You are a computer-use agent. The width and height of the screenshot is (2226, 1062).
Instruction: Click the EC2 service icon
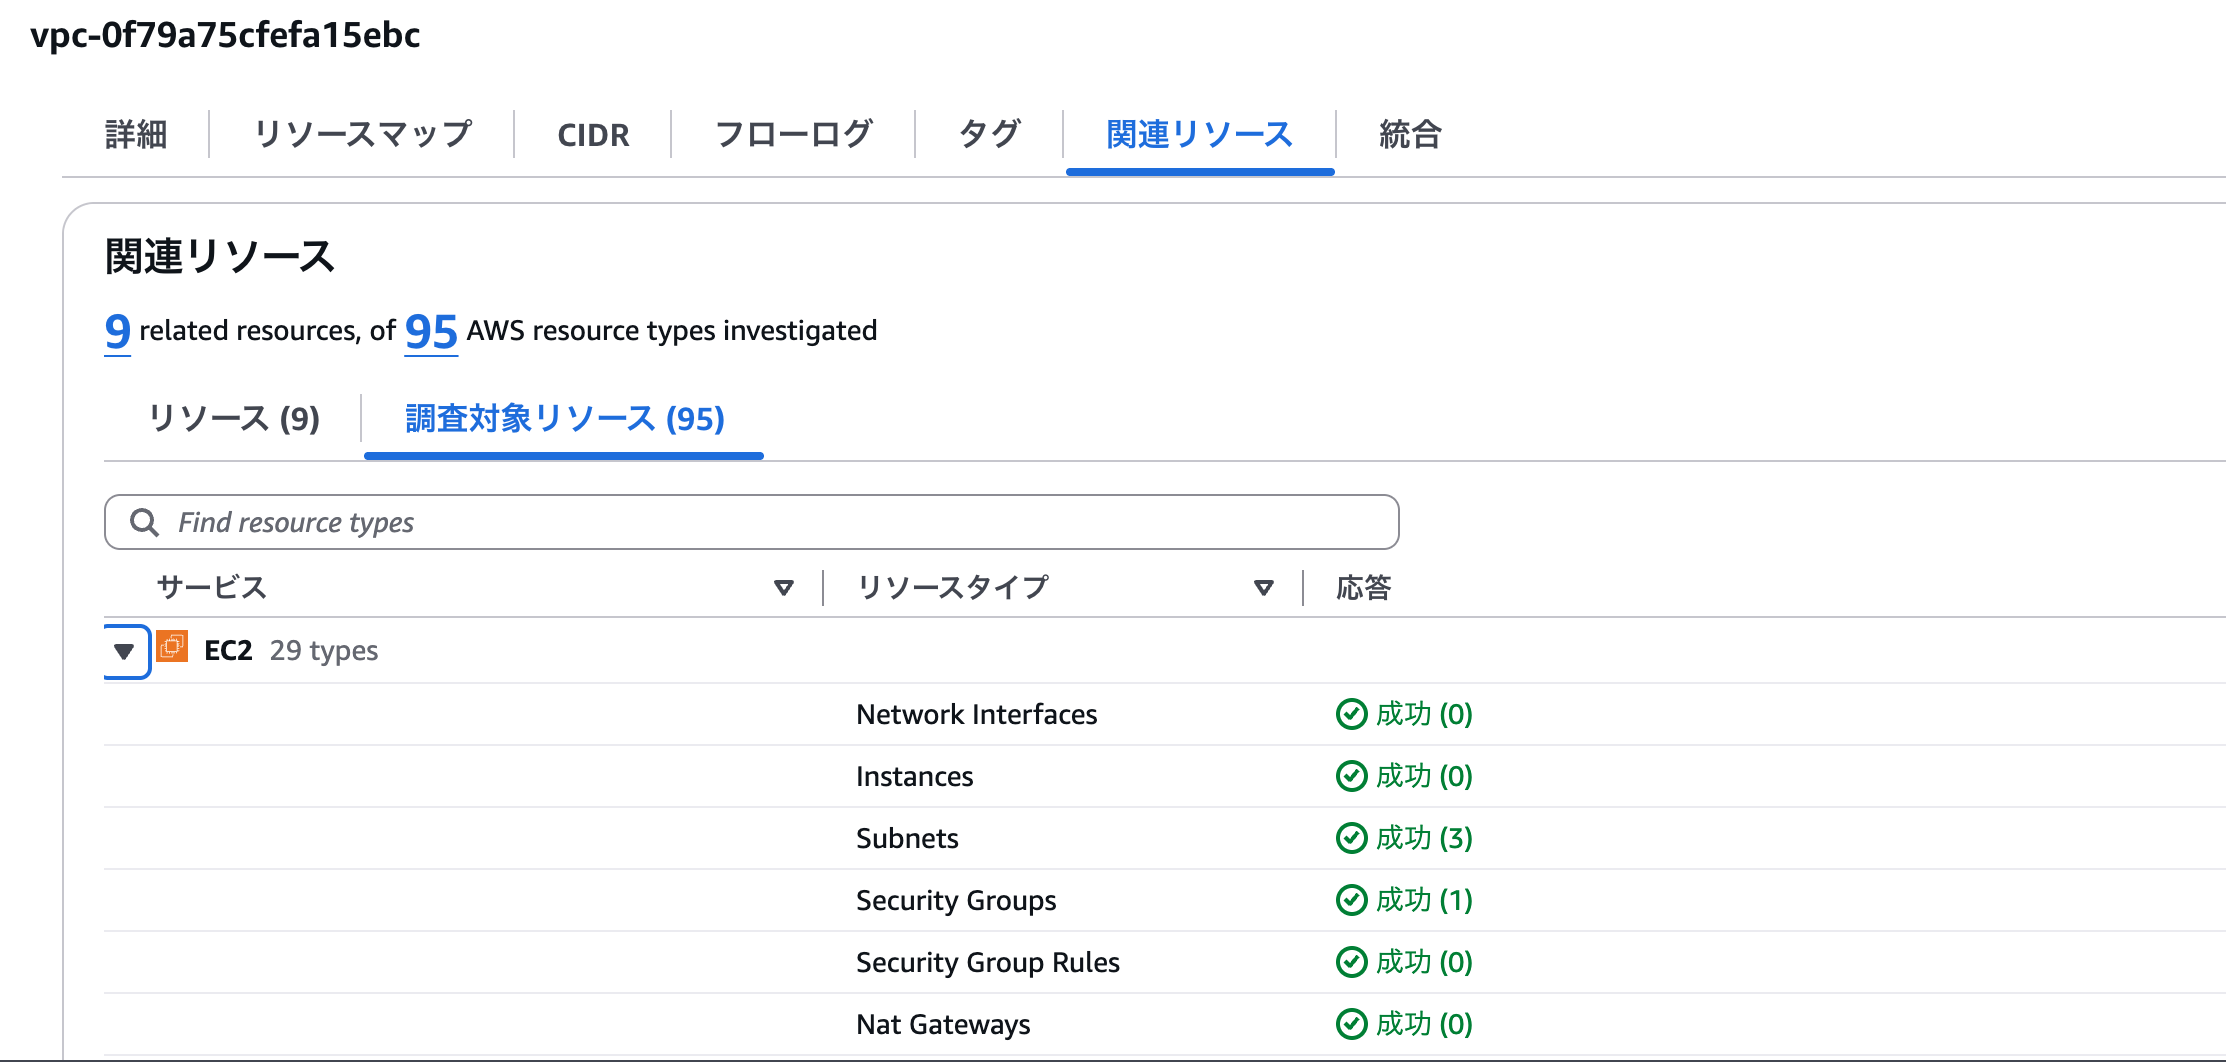tap(172, 647)
